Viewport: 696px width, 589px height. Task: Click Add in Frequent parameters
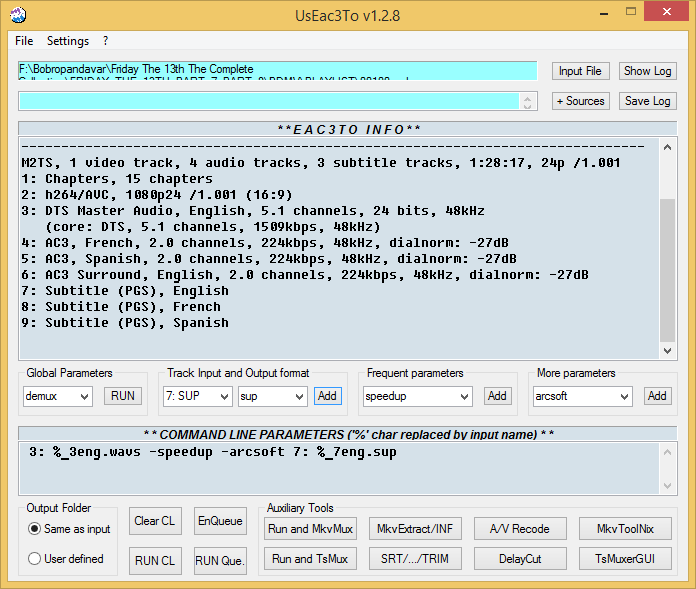click(497, 396)
